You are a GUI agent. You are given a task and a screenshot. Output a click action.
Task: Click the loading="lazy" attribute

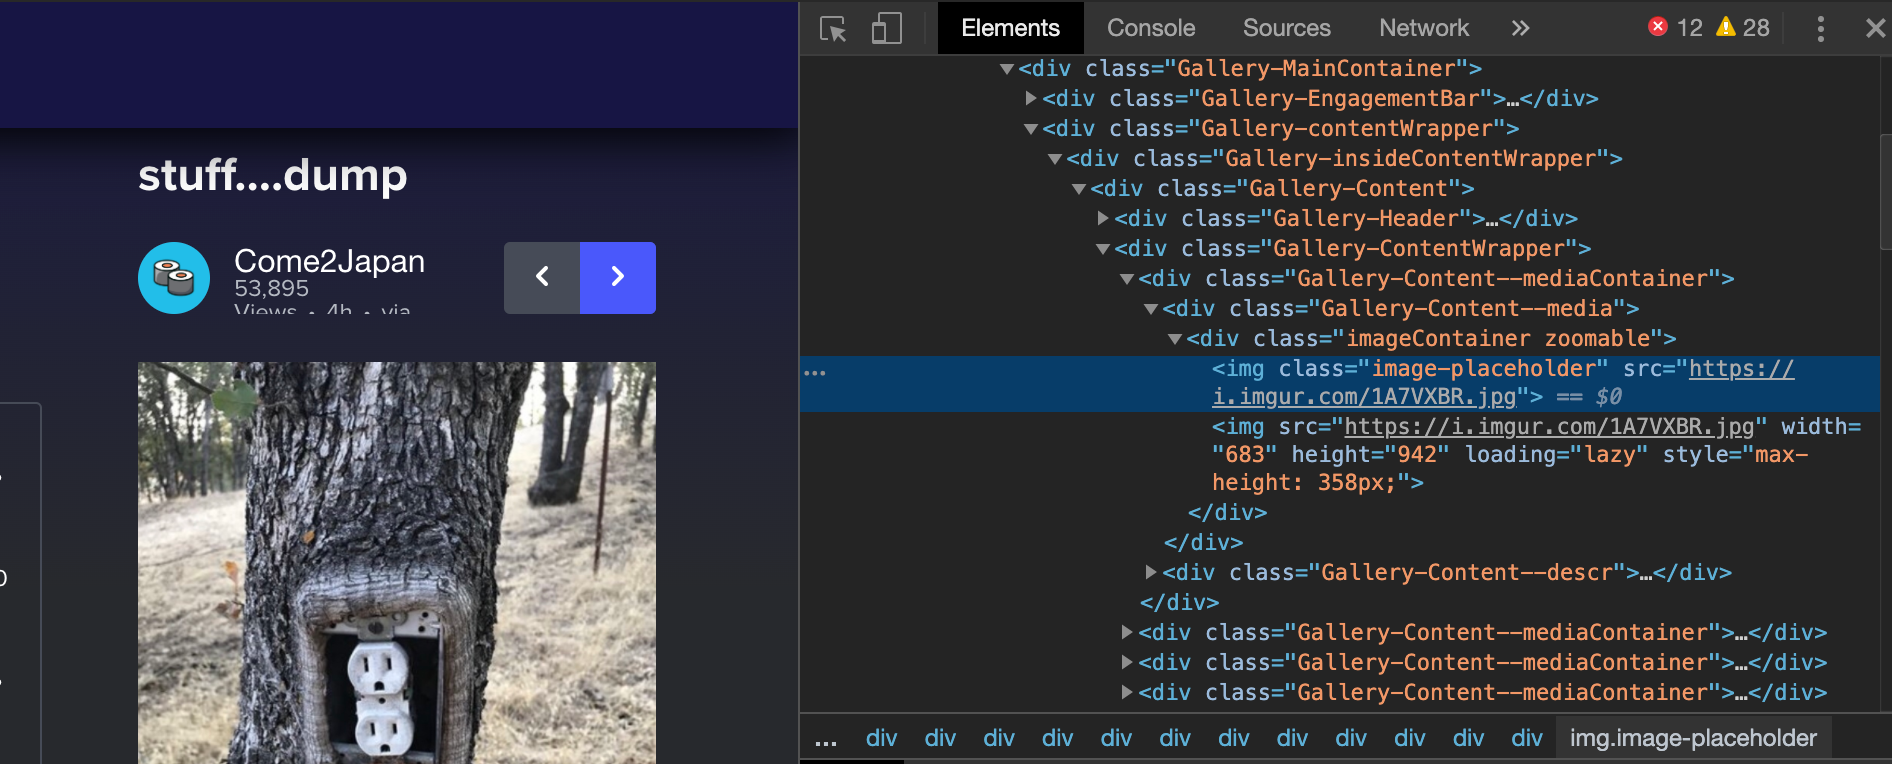[1556, 455]
